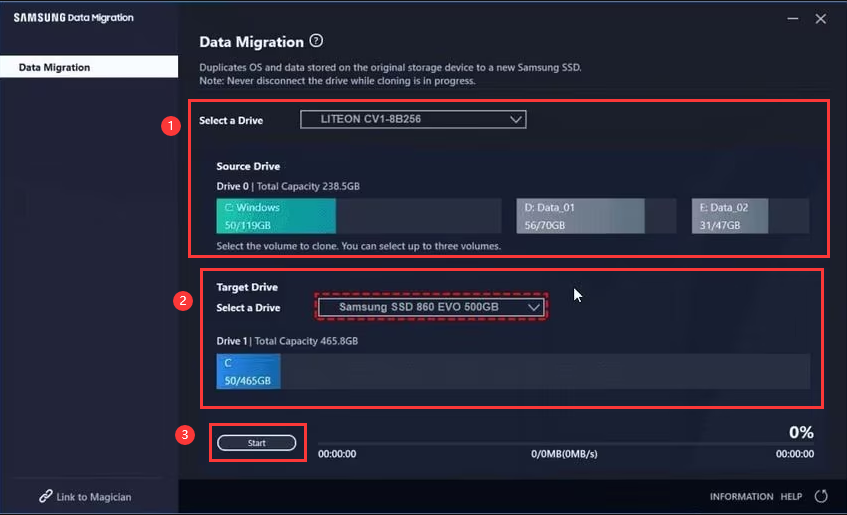Viewport: 847px width, 515px height.
Task: Click the refresh icon beside HELP
Action: [x=821, y=496]
